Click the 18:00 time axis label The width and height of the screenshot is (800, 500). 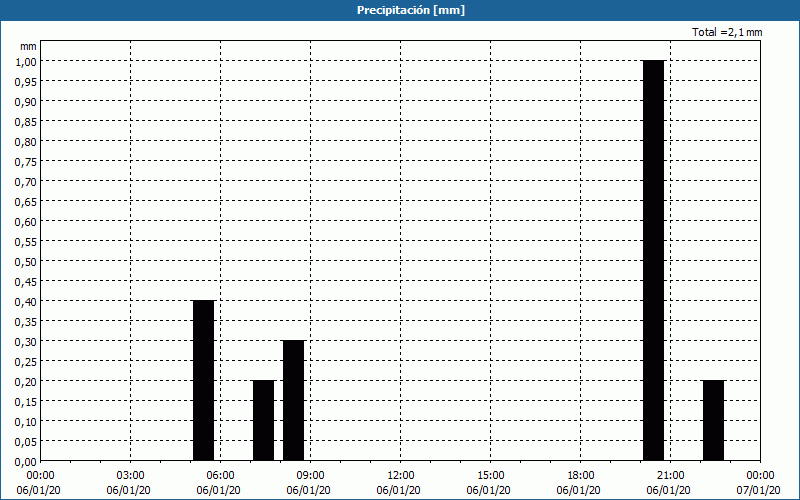click(581, 476)
